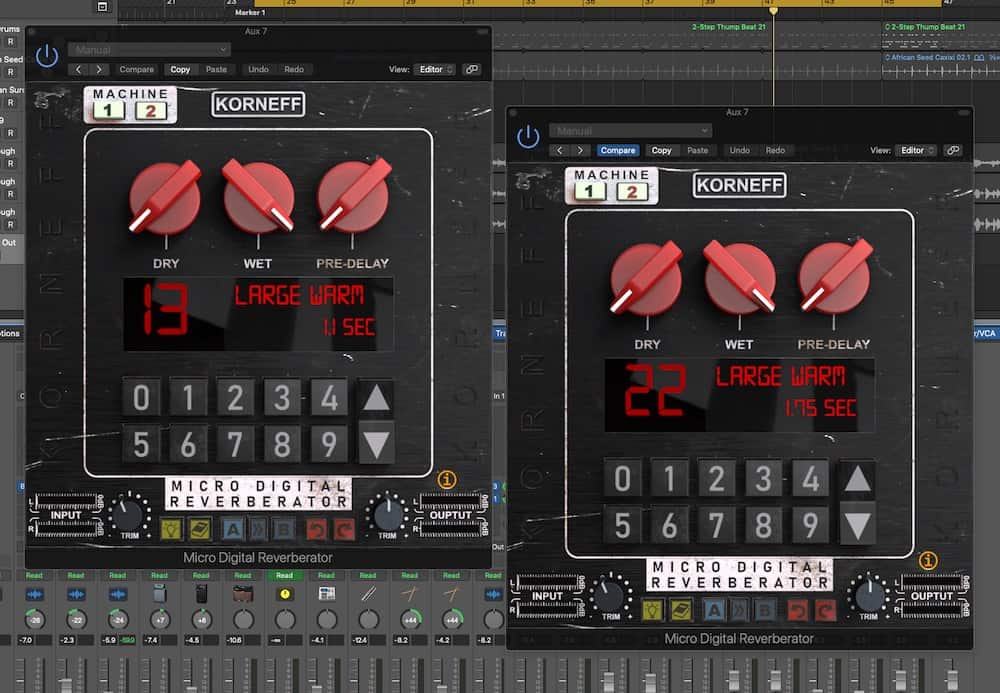This screenshot has height=693, width=1000.
Task: Click drumsticks icon on -12.4 mixer channel
Action: [x=368, y=594]
